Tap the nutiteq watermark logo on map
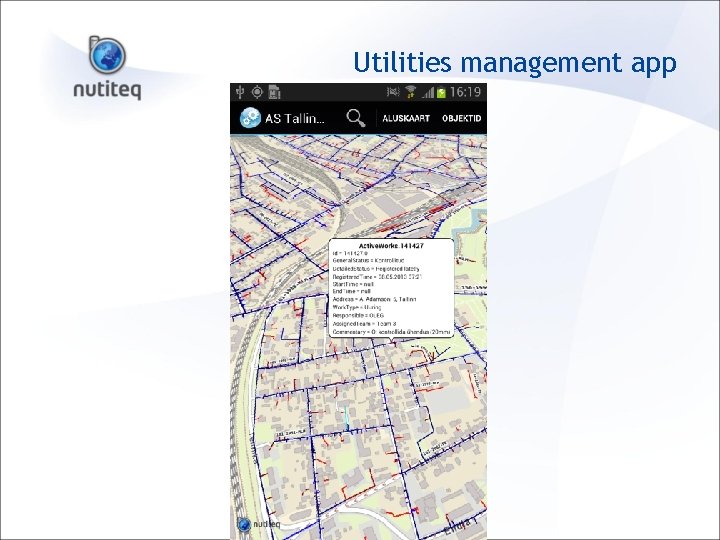 (259, 524)
